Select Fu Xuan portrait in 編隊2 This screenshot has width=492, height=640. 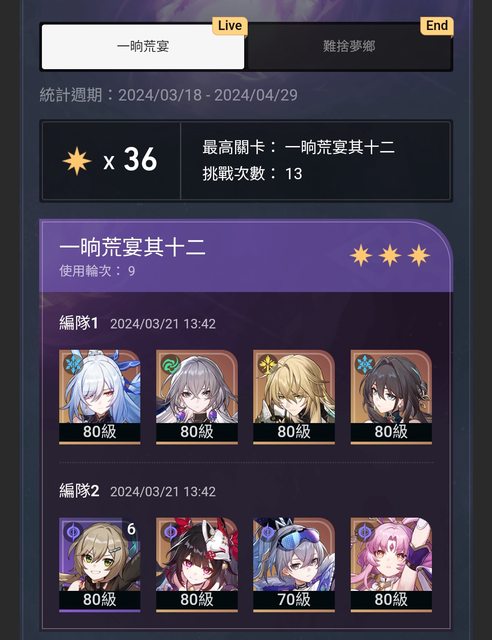tap(391, 565)
